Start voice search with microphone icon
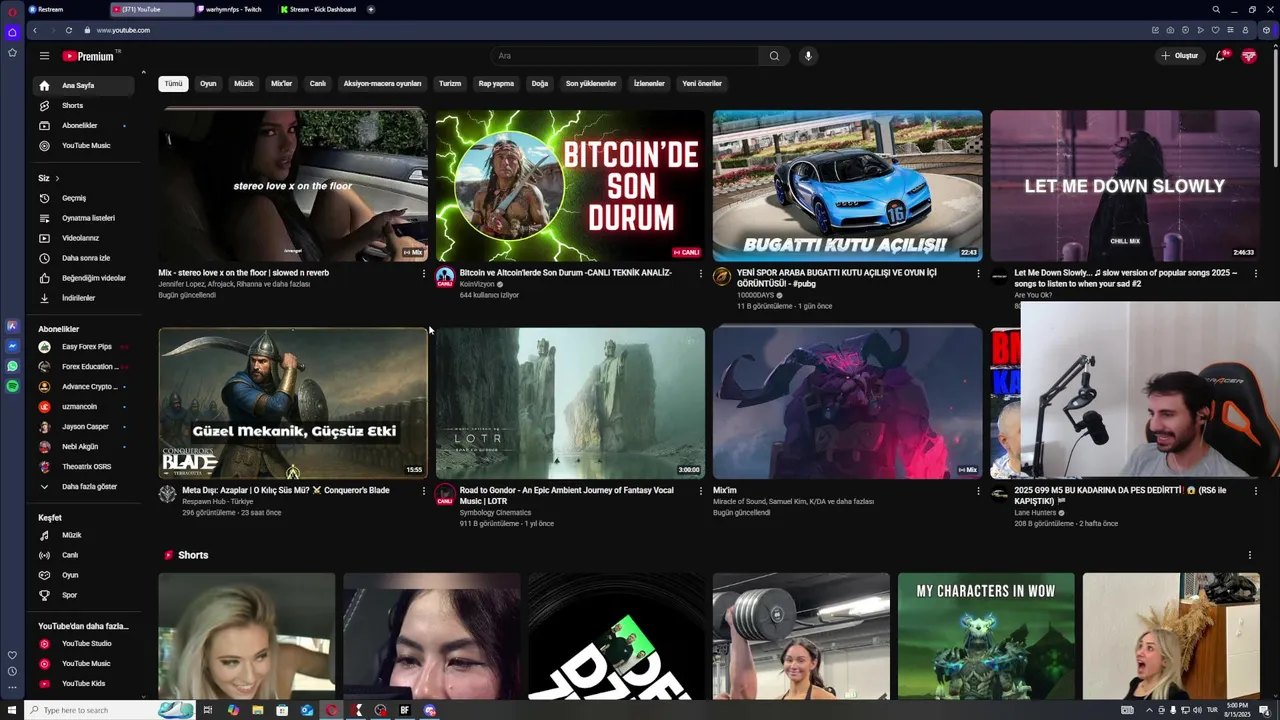The height and width of the screenshot is (720, 1280). pyautogui.click(x=808, y=56)
